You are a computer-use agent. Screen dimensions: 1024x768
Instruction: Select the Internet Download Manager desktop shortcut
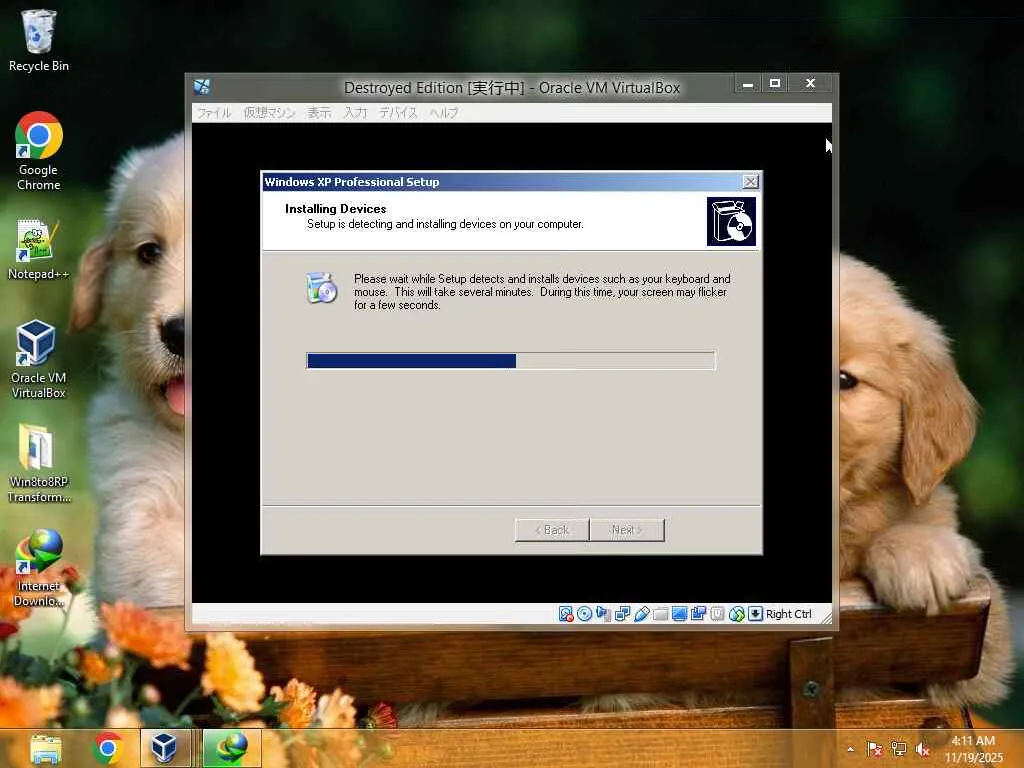point(39,568)
